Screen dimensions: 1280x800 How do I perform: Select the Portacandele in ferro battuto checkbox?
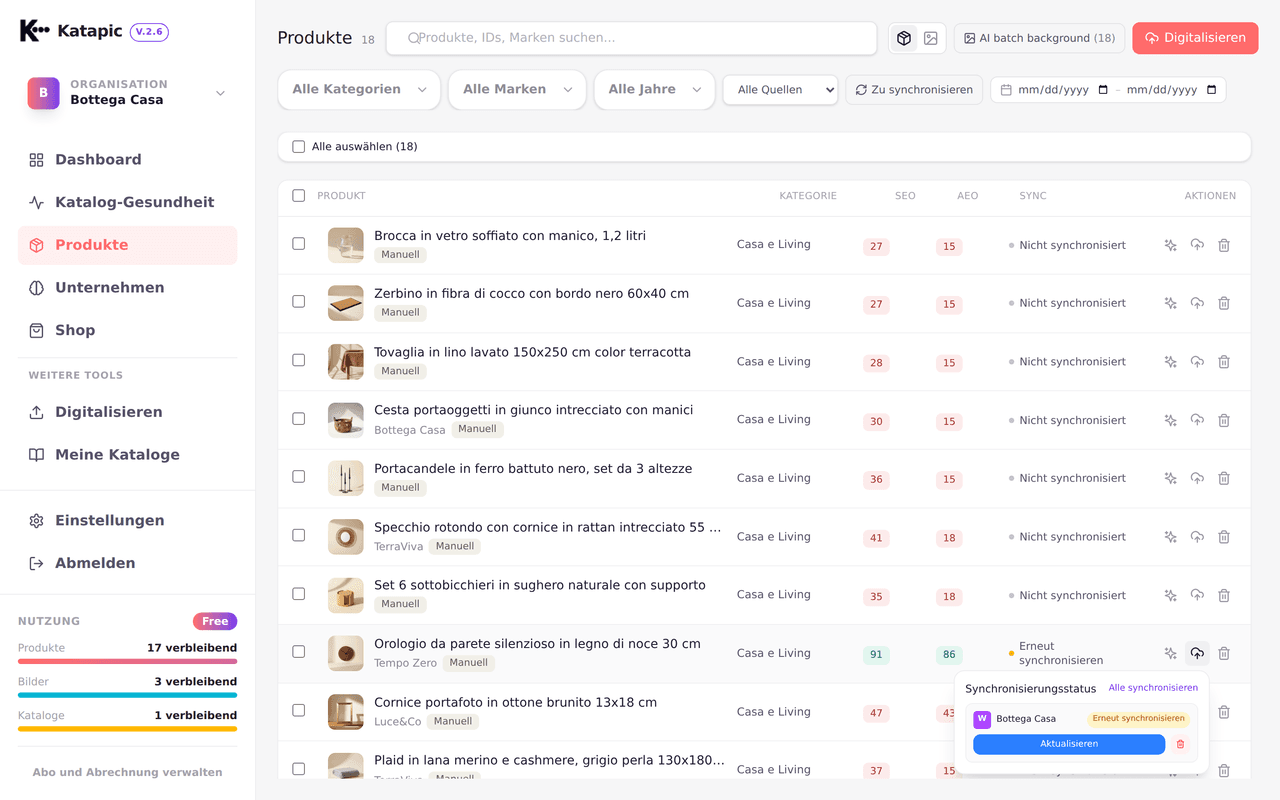click(x=298, y=477)
